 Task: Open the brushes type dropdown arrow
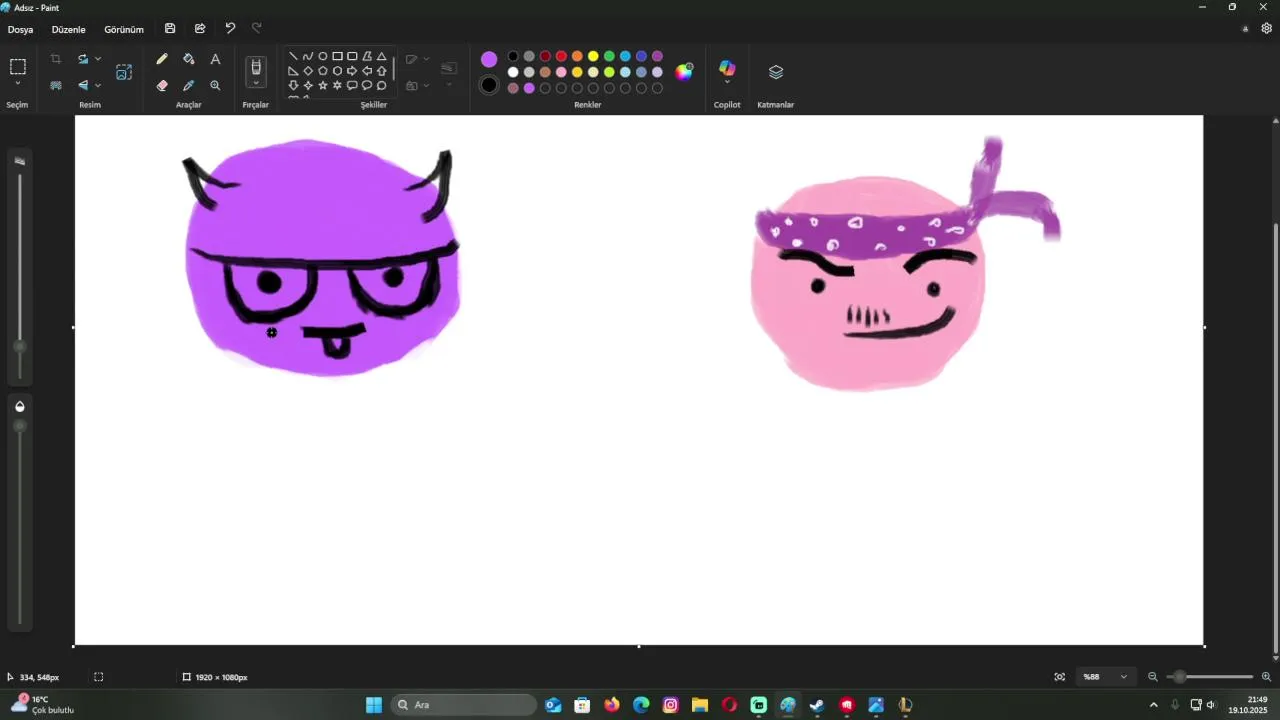256,83
